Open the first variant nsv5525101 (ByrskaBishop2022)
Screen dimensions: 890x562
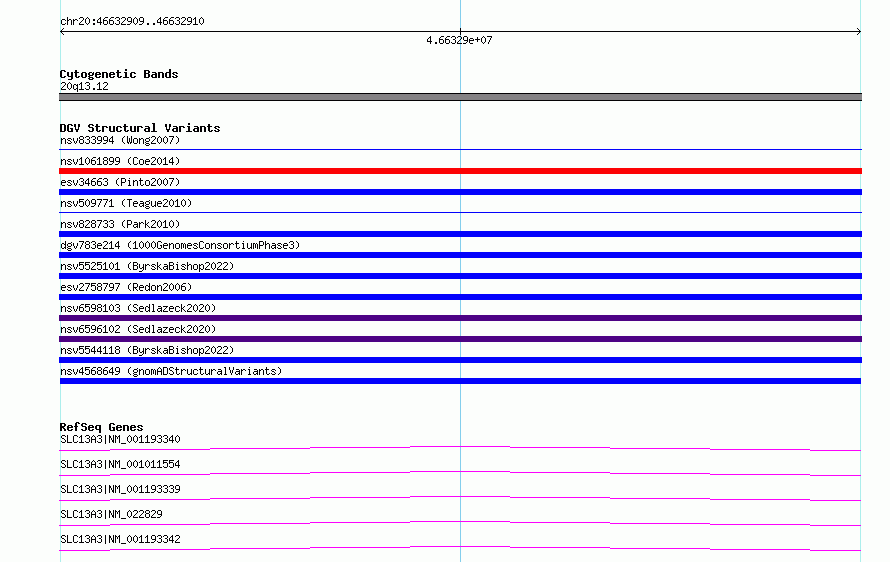pyautogui.click(x=147, y=266)
